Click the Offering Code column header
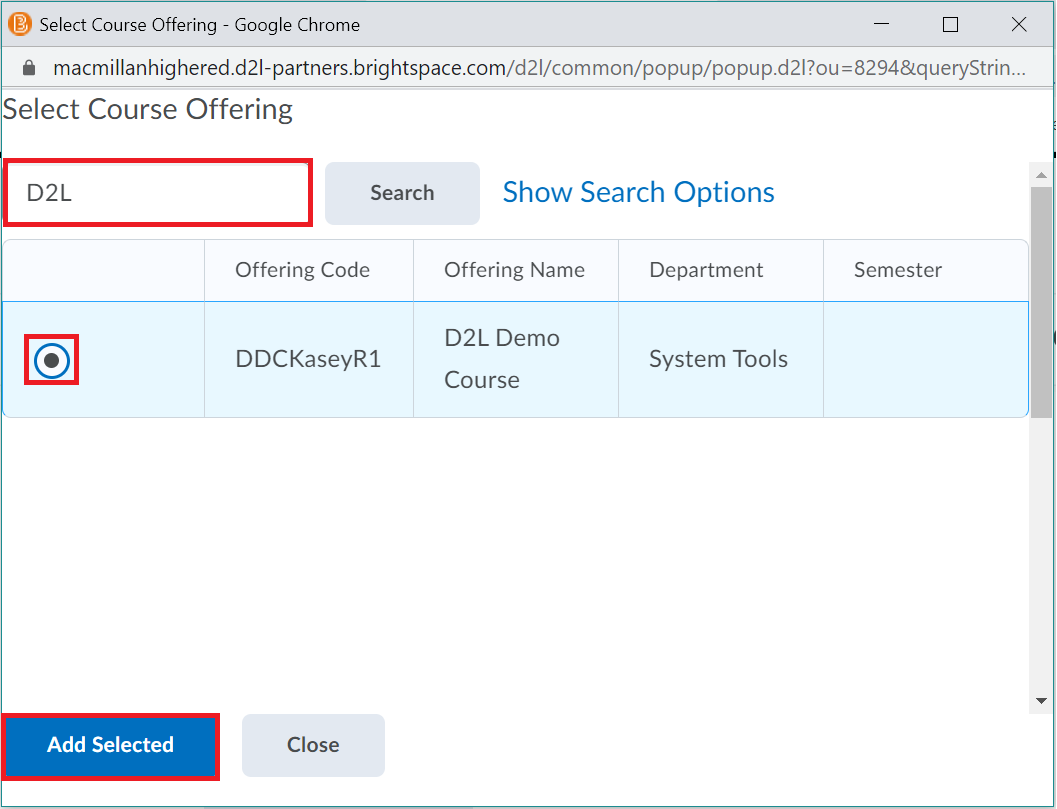The image size is (1057, 809). click(x=303, y=270)
